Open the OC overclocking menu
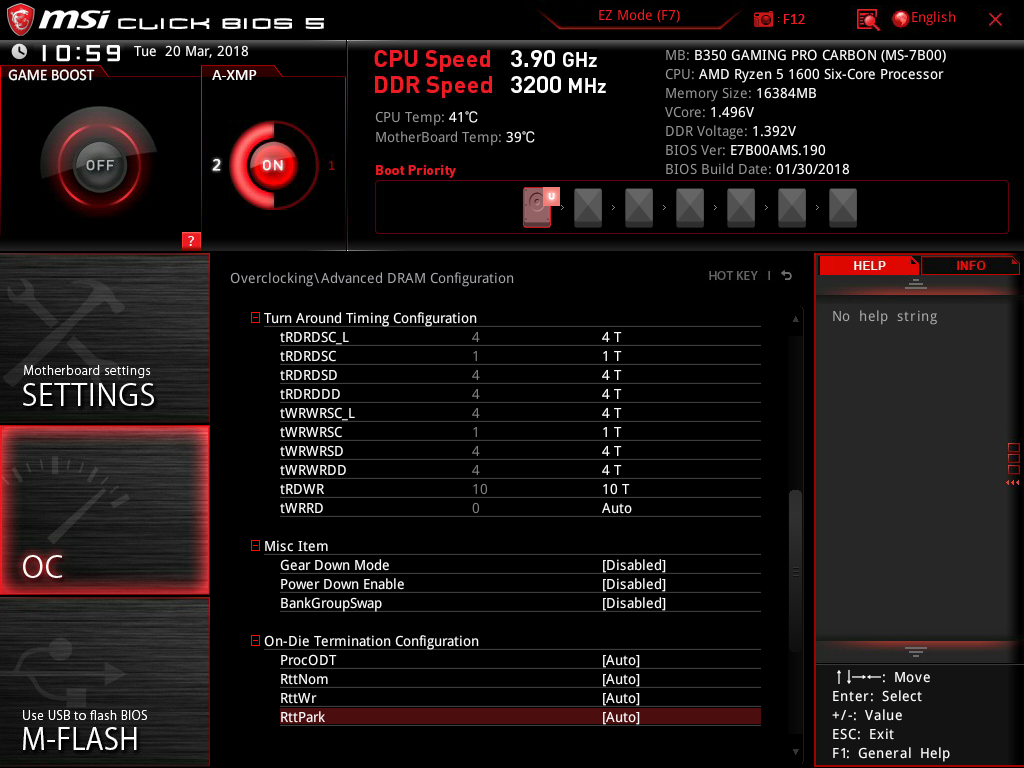Viewport: 1024px width, 768px height. (104, 510)
